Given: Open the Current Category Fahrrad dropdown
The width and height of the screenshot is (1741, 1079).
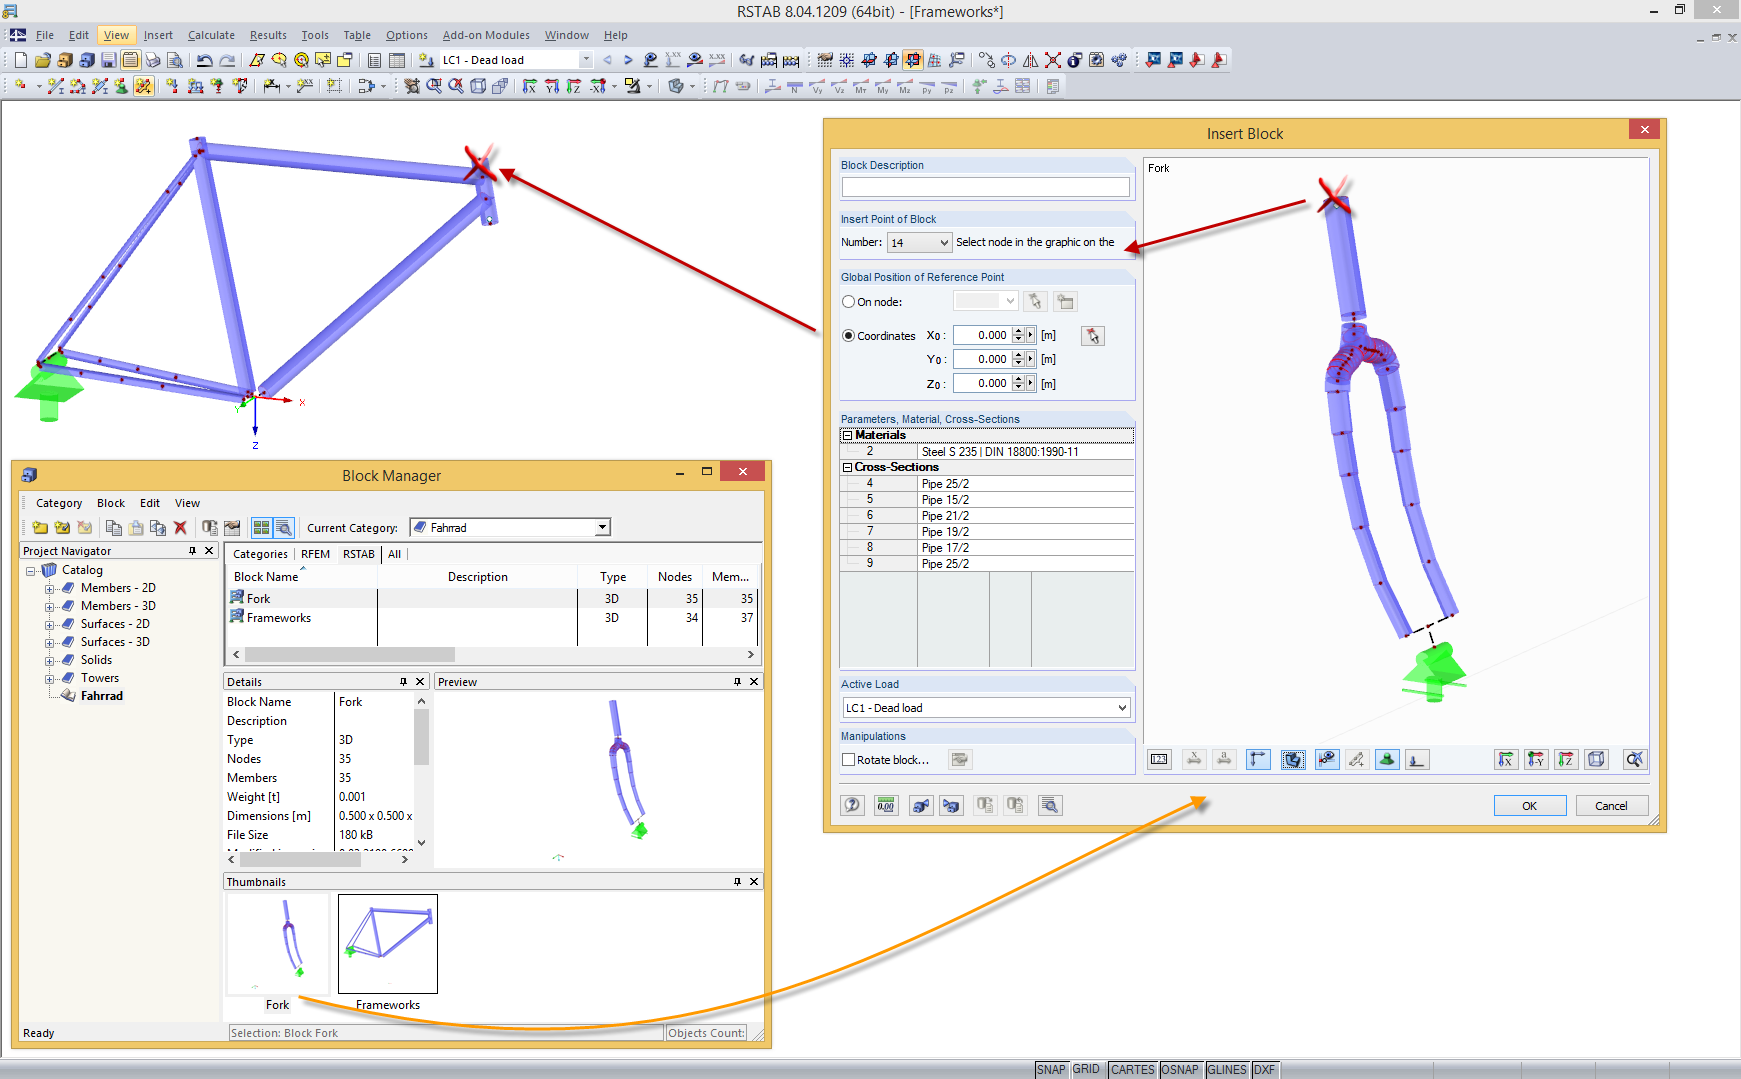Looking at the screenshot, I should tap(602, 527).
